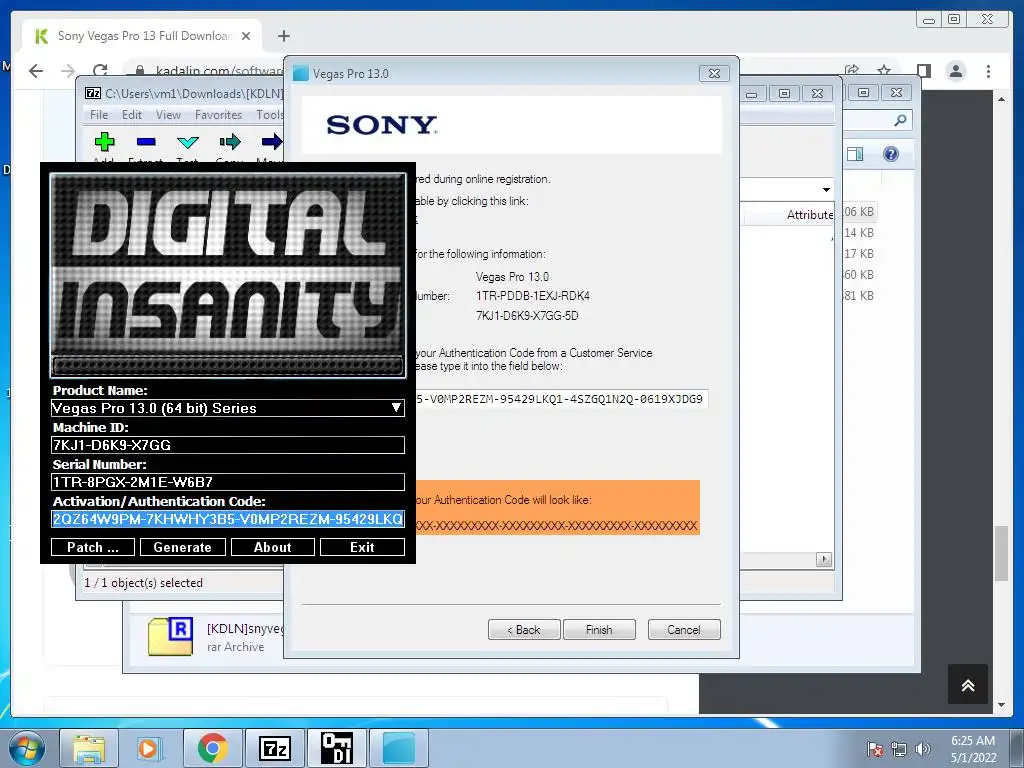
Task: Open the 7-Zip View menu
Action: [x=168, y=115]
